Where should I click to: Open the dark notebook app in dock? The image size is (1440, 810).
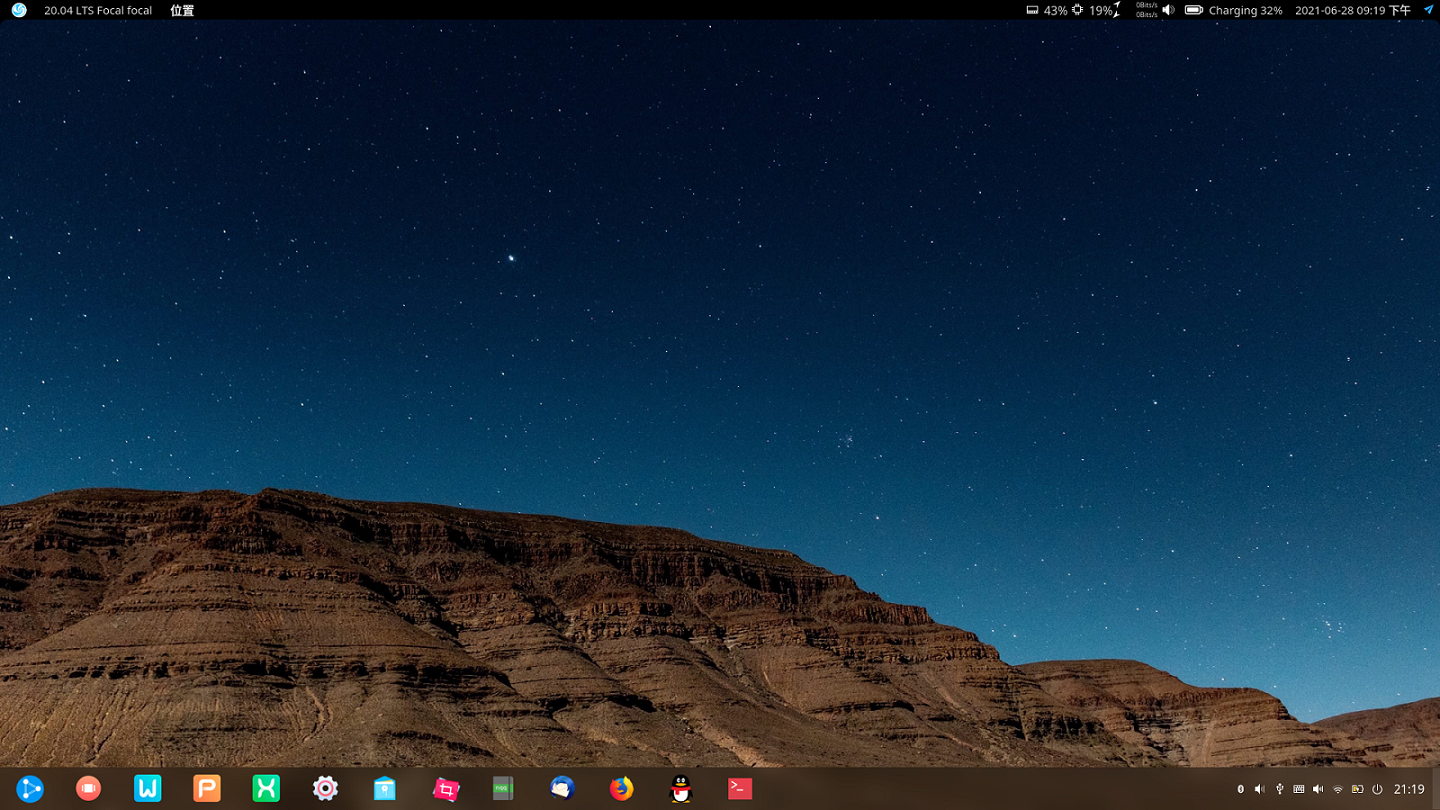point(503,789)
